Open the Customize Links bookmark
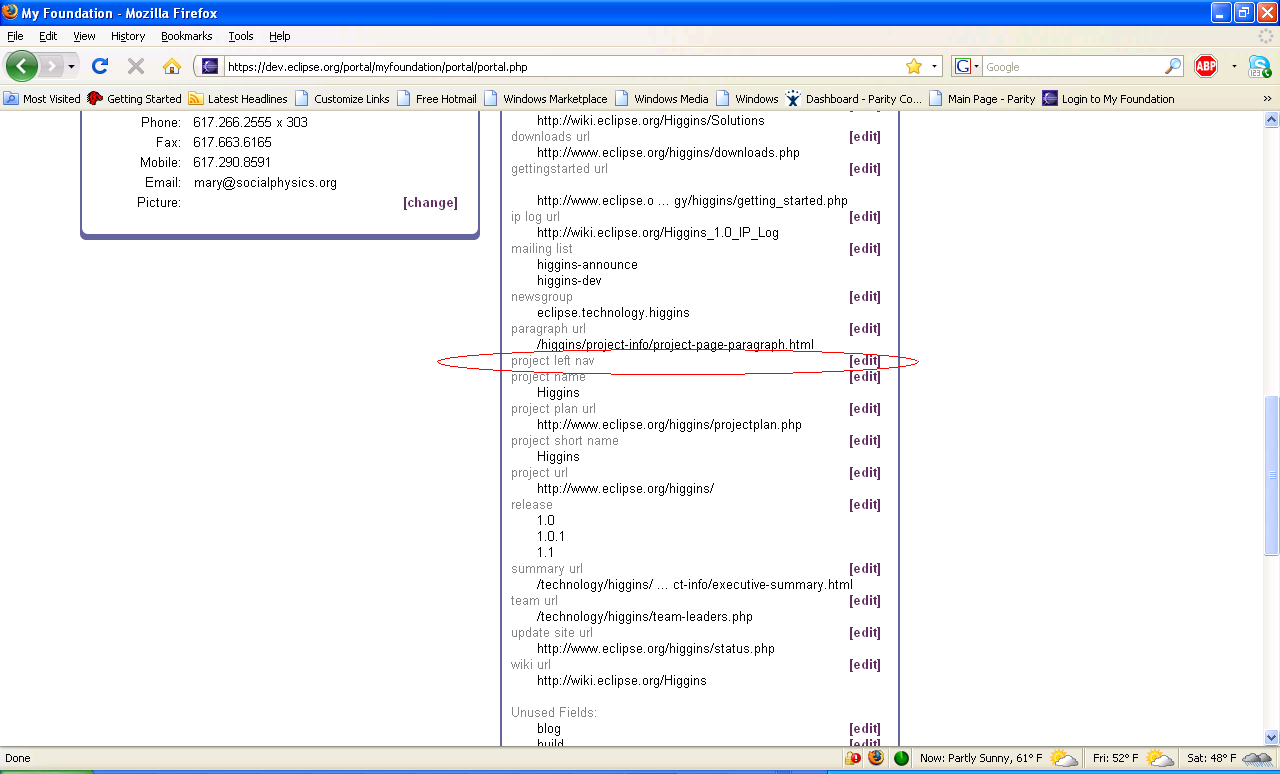Image resolution: width=1280 pixels, height=774 pixels. pos(342,99)
